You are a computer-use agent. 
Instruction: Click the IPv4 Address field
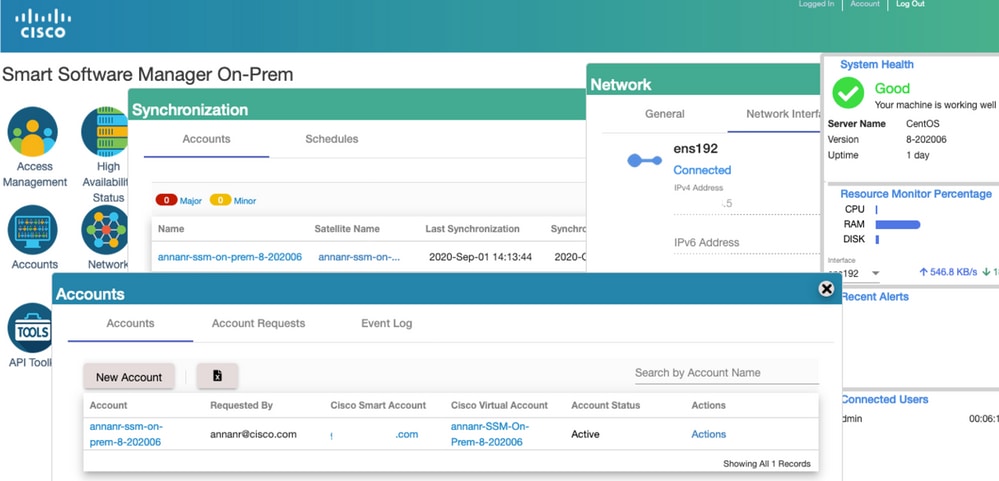coord(747,203)
